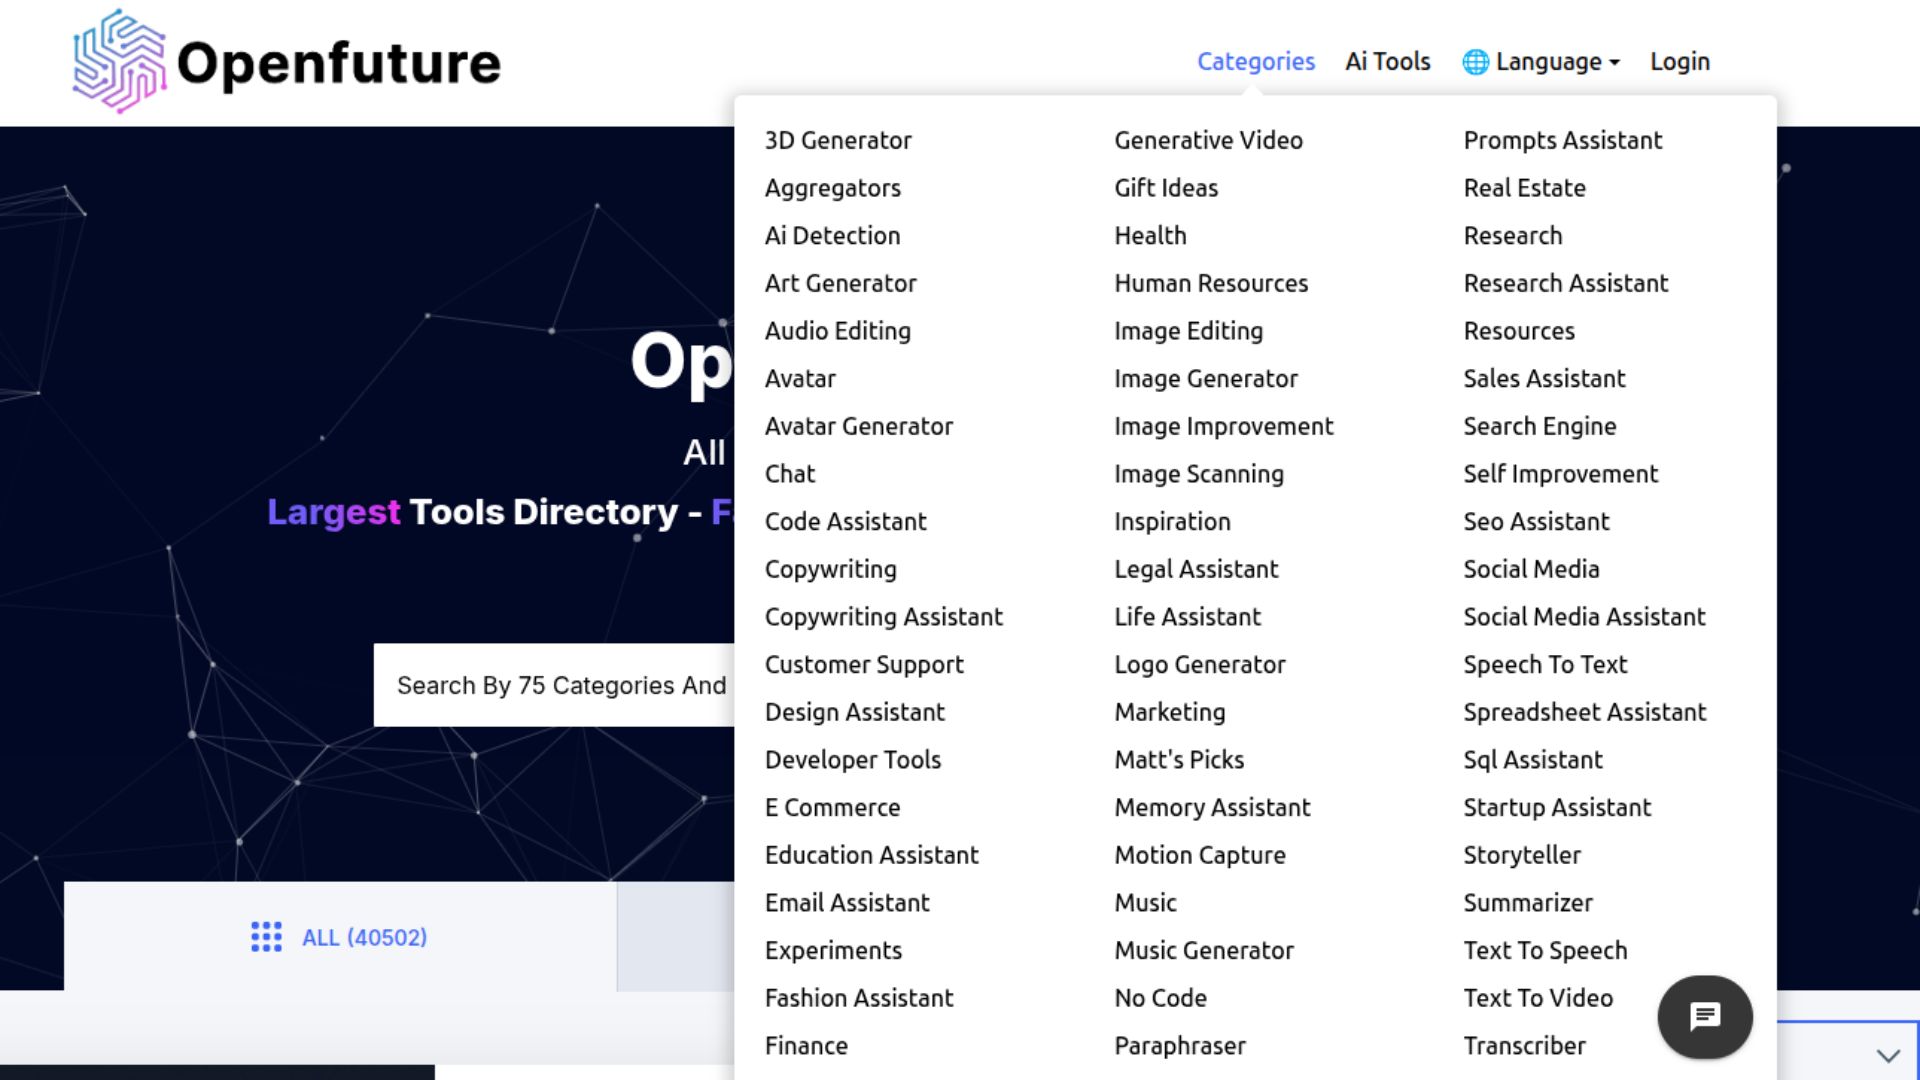This screenshot has height=1080, width=1920.
Task: Open the 3D Generator category
Action: [838, 140]
